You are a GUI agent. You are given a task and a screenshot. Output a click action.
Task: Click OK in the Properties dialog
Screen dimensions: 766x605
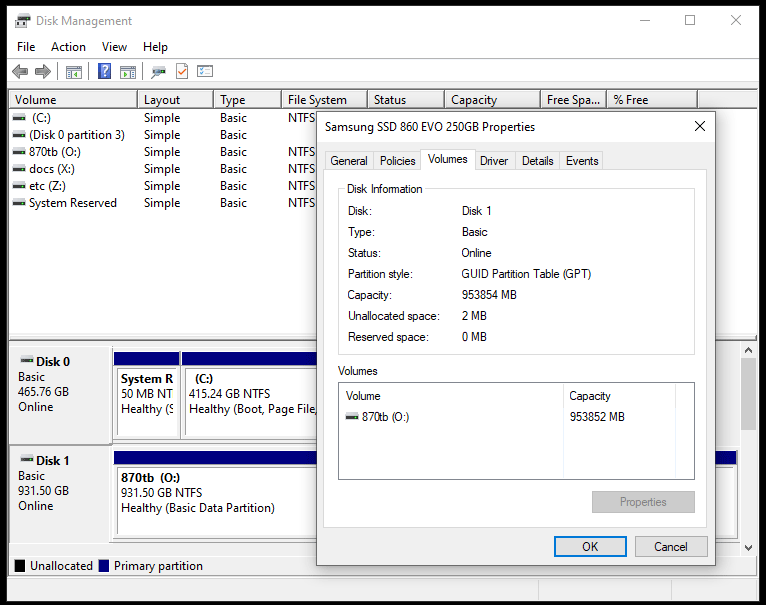click(x=590, y=546)
